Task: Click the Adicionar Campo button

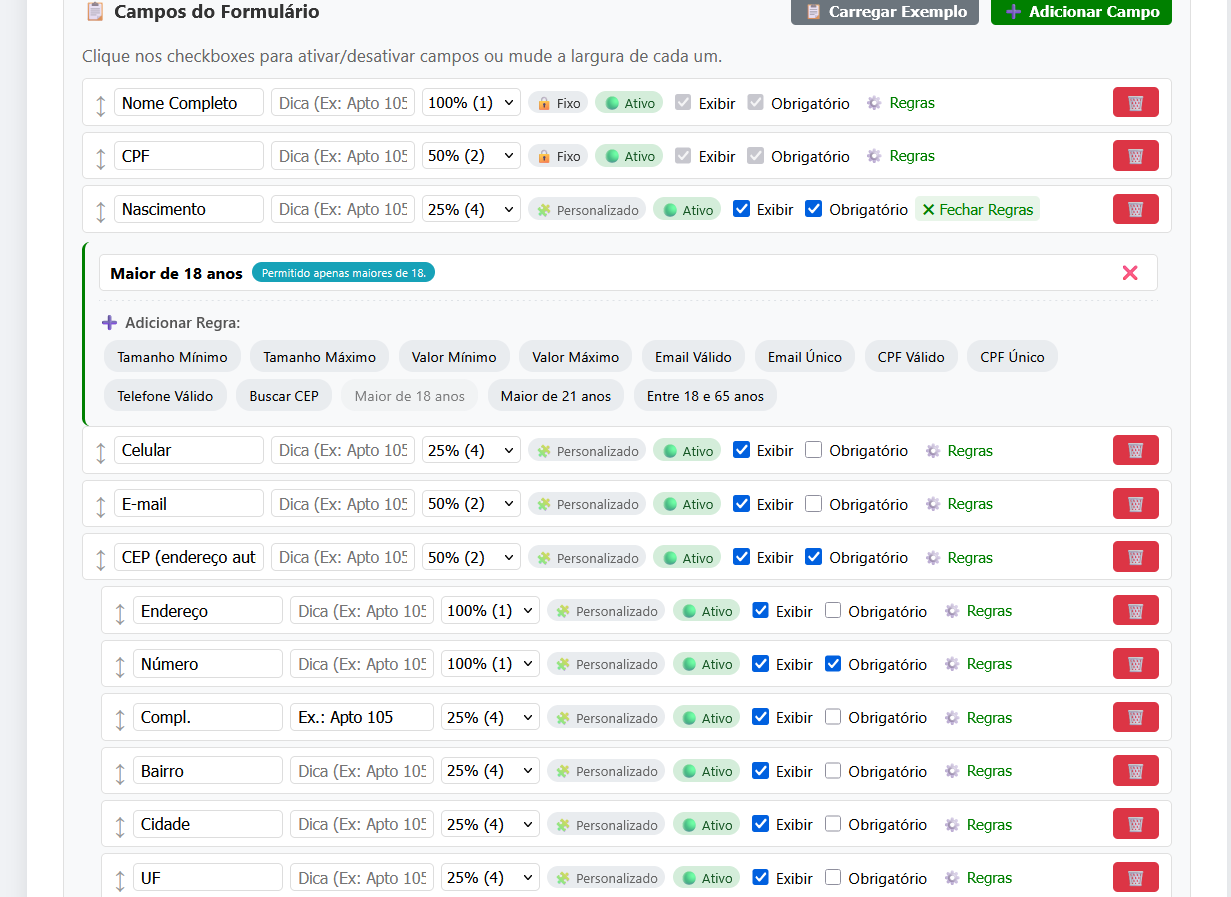Action: pyautogui.click(x=1081, y=12)
